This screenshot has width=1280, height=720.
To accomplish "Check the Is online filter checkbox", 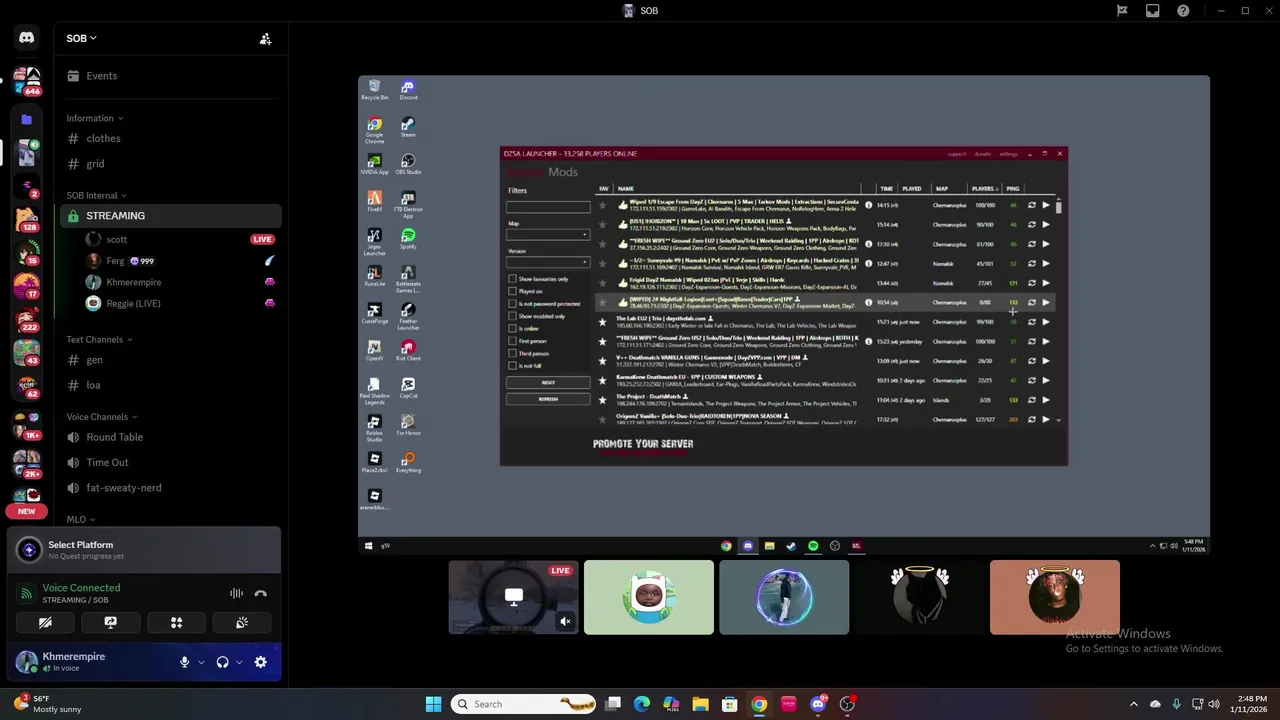I will pos(512,328).
